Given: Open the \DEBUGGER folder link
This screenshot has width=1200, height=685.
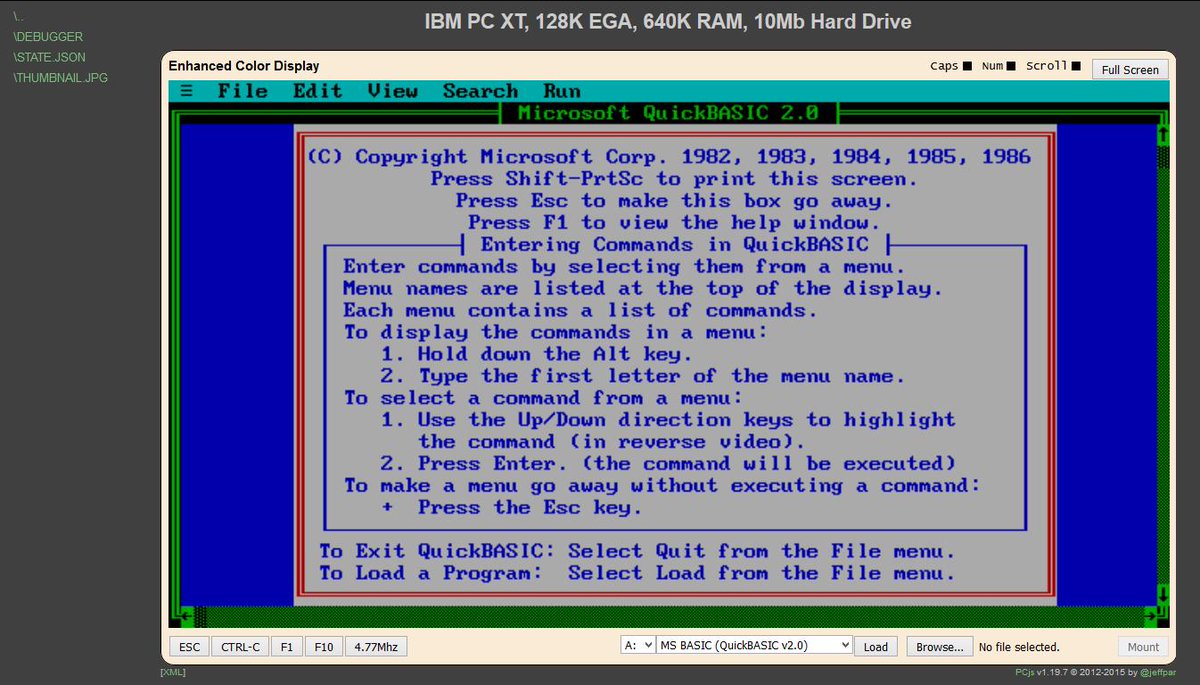Looking at the screenshot, I should (48, 37).
